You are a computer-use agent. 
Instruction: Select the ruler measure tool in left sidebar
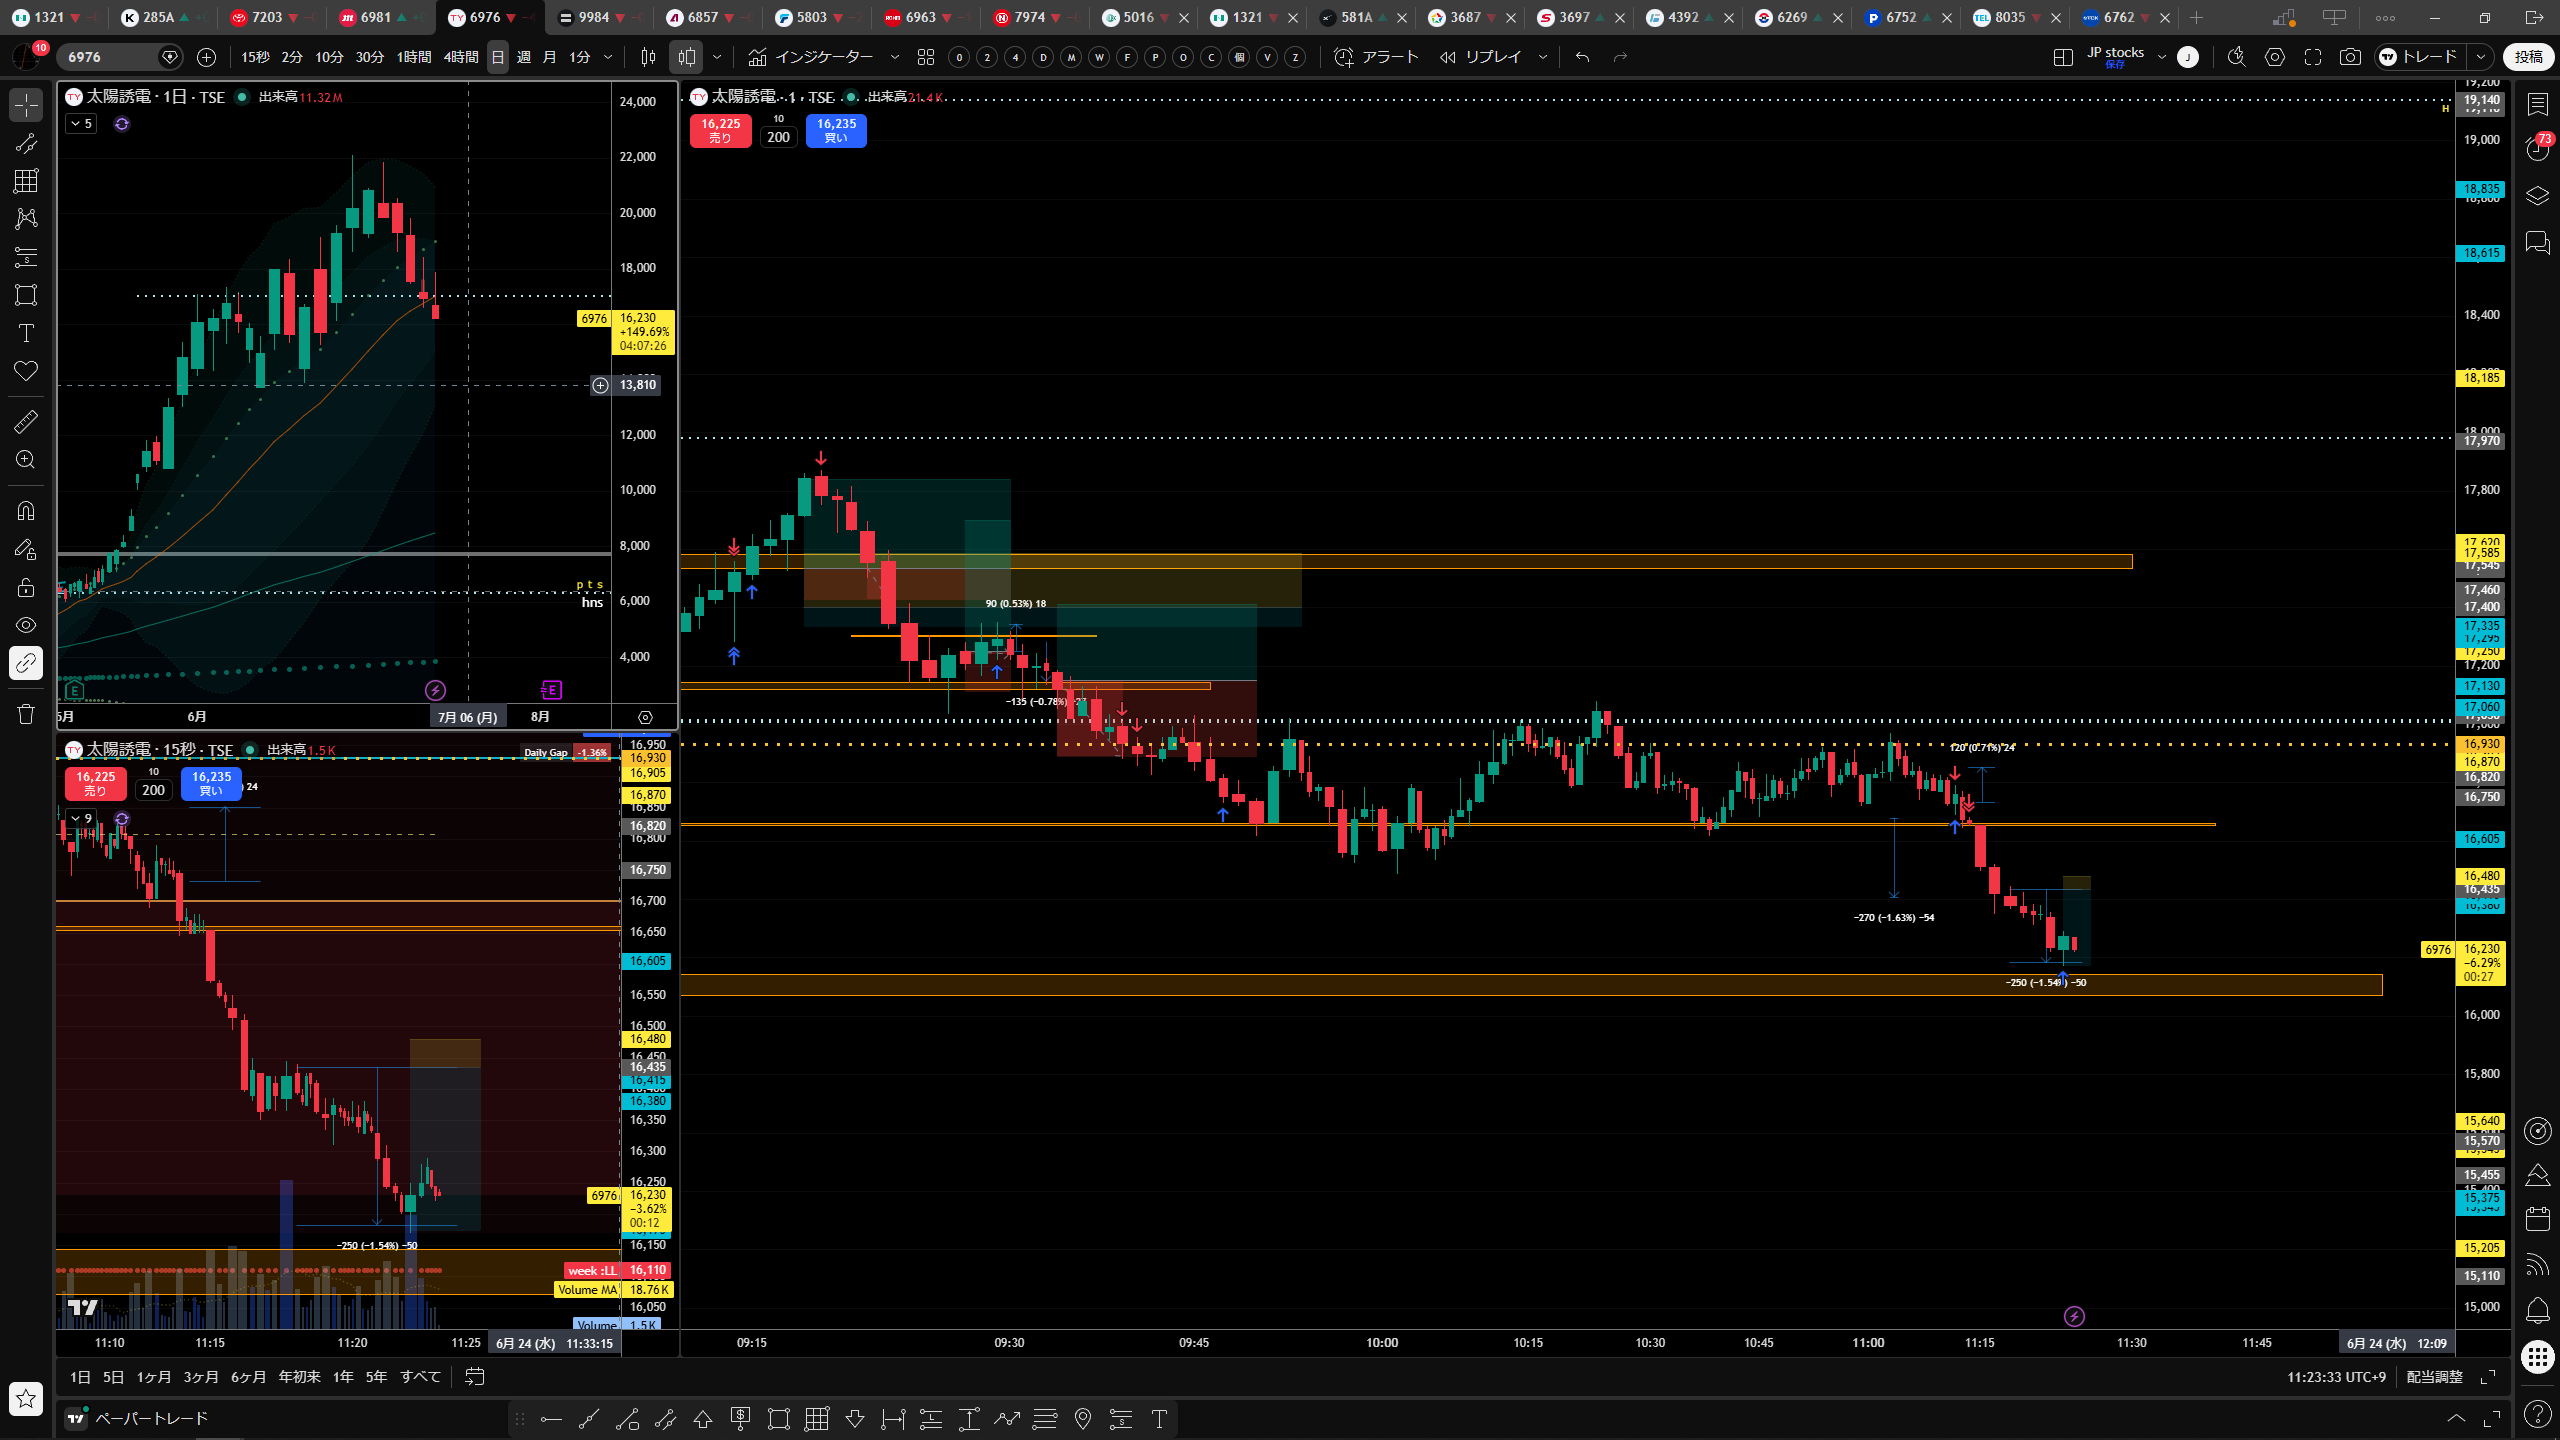[26, 422]
